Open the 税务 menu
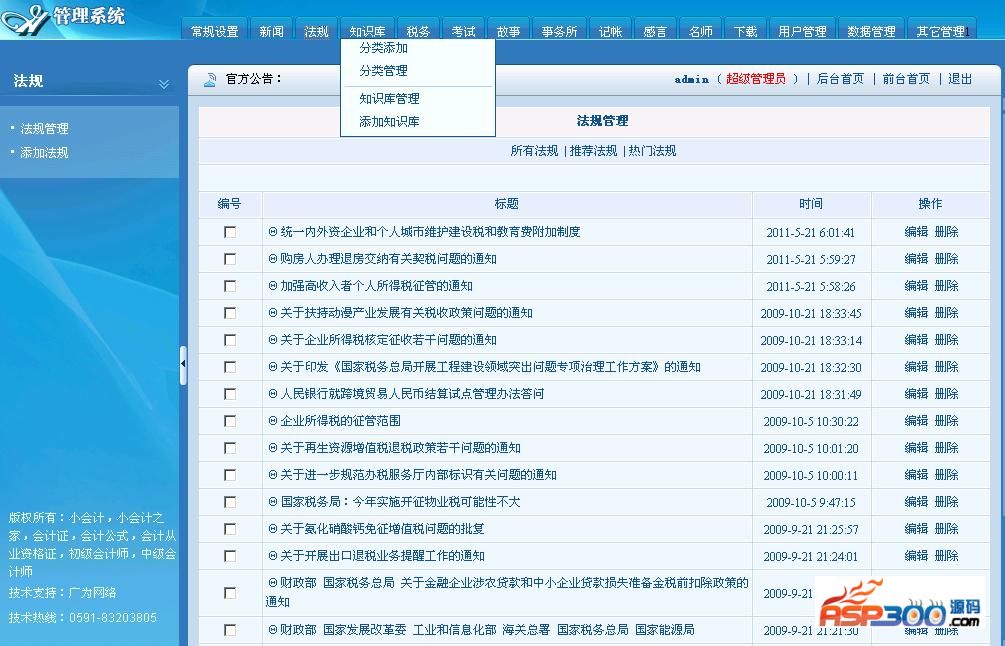The width and height of the screenshot is (1005, 646). [x=419, y=31]
